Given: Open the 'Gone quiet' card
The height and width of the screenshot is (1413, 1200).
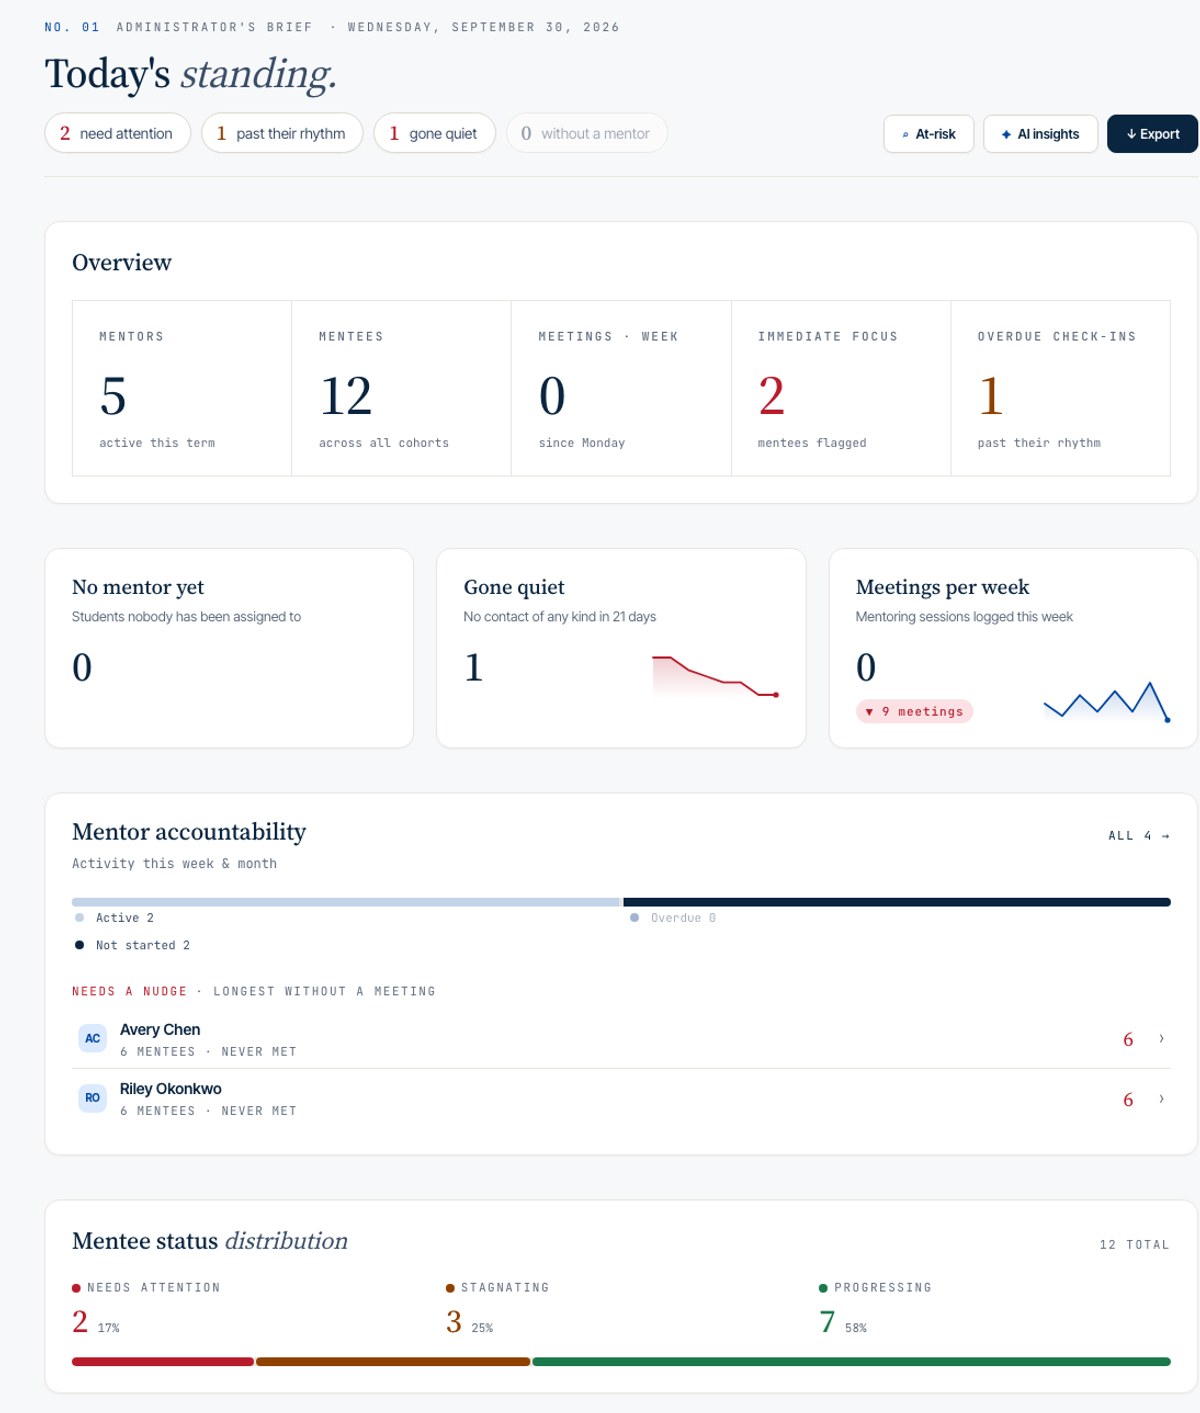Looking at the screenshot, I should [x=621, y=648].
